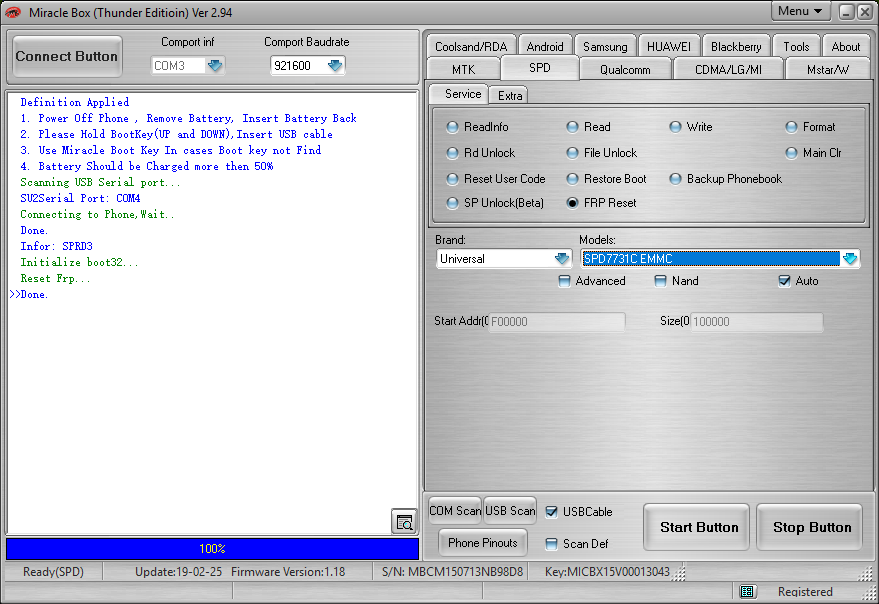Click "Firmware Version:1.18" in status bar

coord(288,572)
